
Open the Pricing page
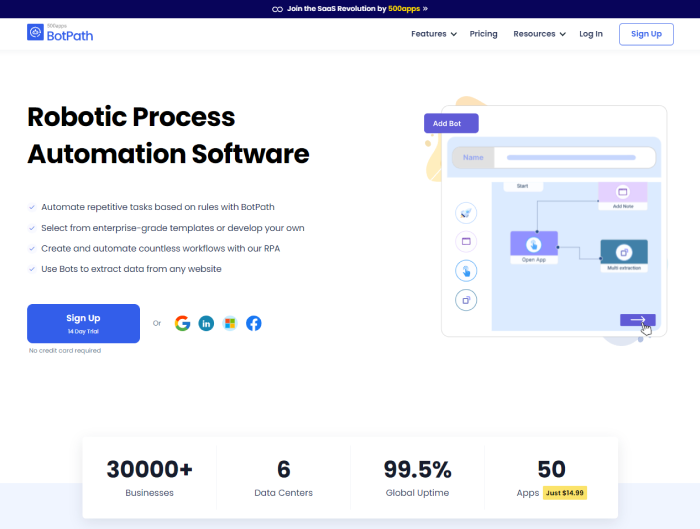click(483, 34)
